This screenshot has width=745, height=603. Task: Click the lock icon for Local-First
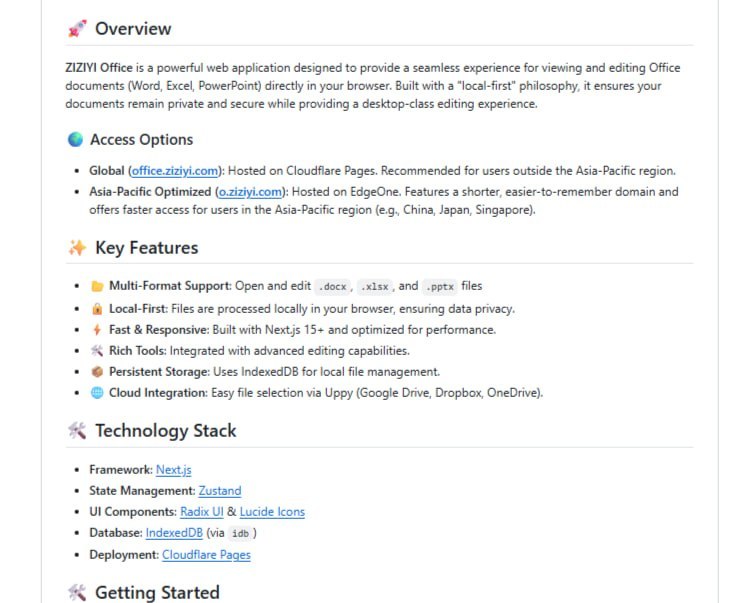coord(97,309)
